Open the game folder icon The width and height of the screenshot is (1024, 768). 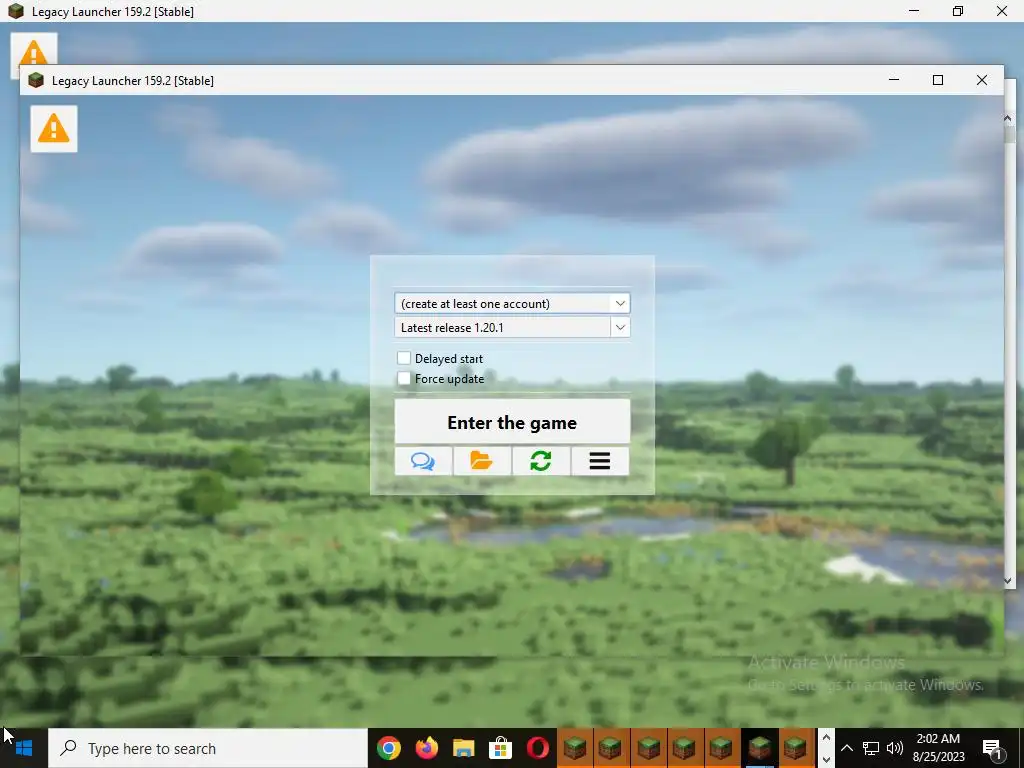click(482, 461)
